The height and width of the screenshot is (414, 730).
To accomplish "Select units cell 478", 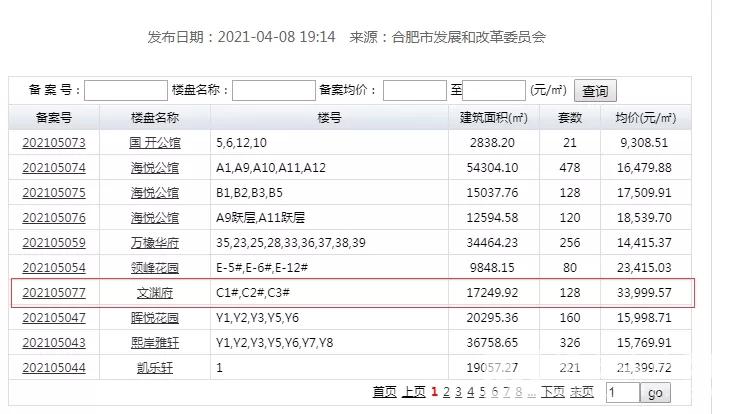I will point(570,168).
